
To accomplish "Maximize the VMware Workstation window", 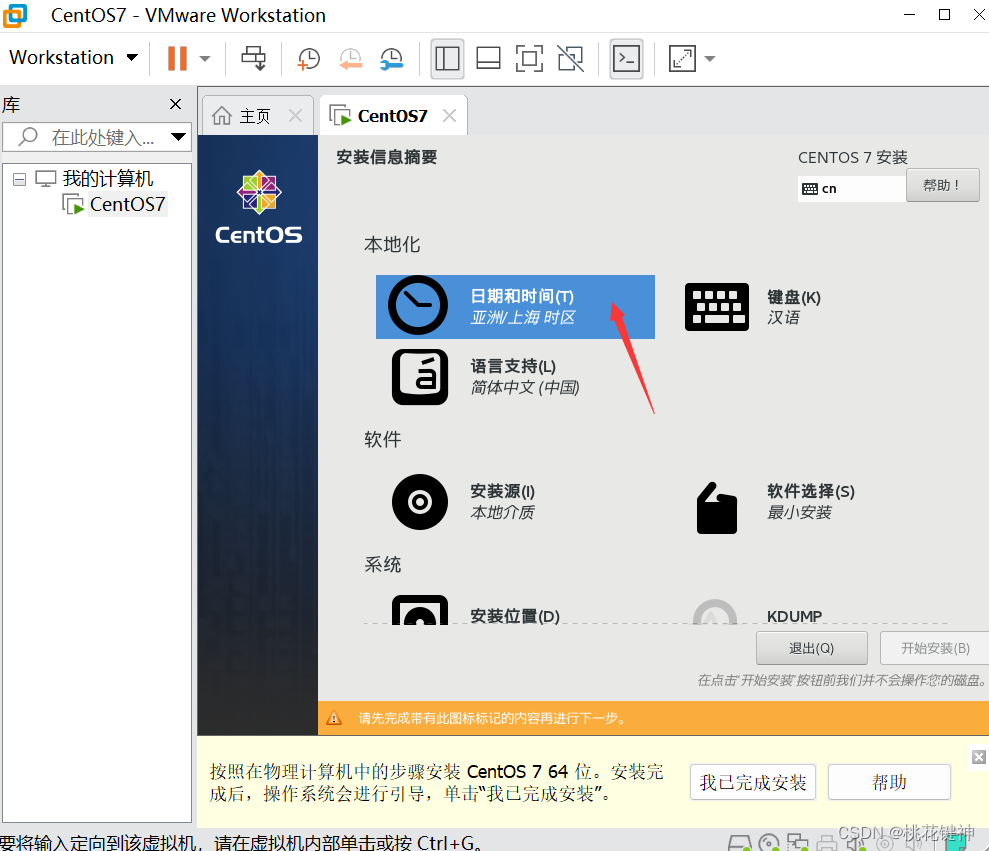I will [x=944, y=15].
